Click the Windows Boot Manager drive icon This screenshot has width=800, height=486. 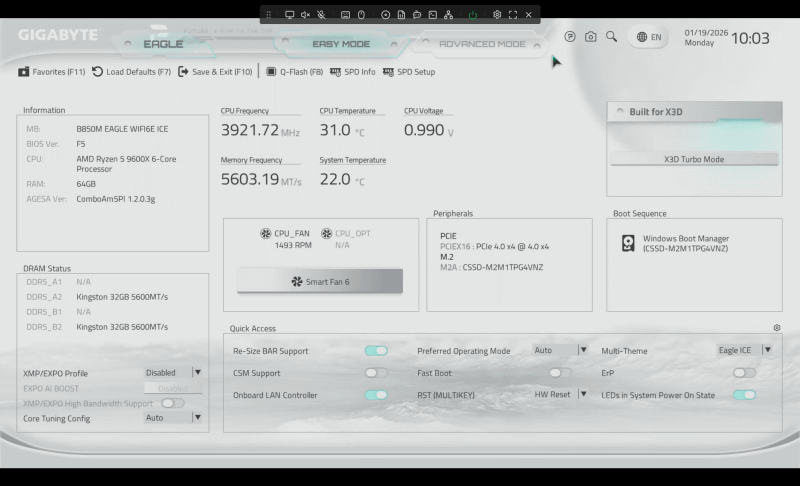tap(628, 243)
